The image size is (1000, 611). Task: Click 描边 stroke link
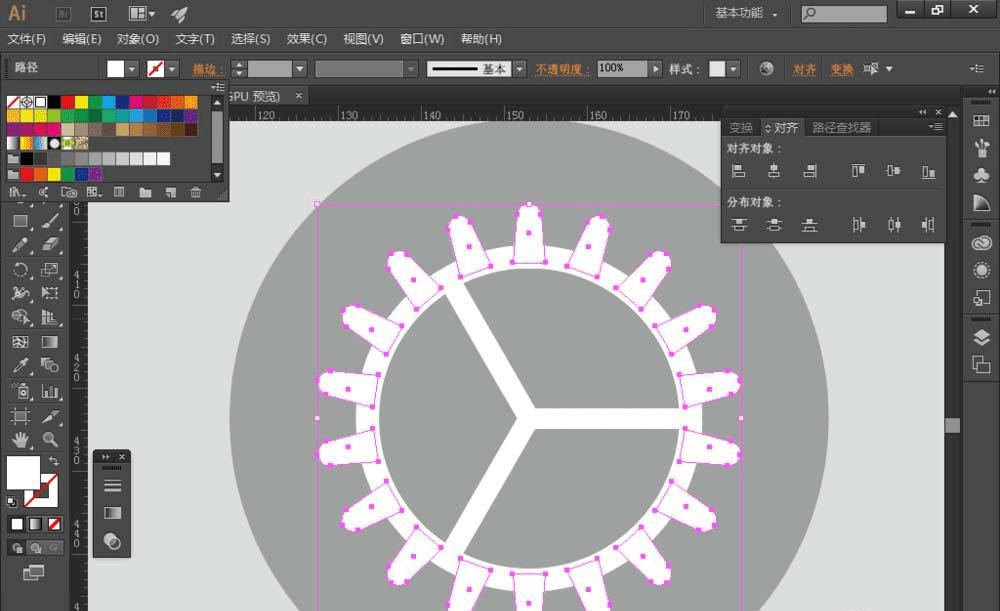pos(207,69)
